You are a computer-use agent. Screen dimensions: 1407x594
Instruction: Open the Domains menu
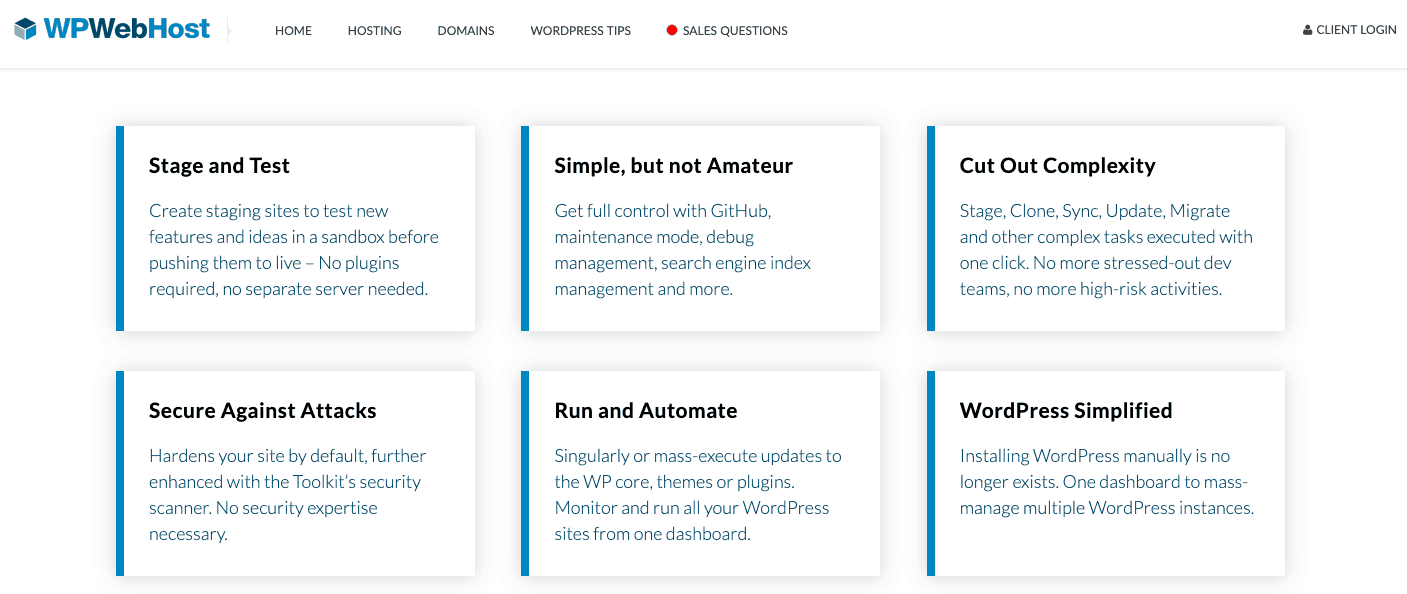pos(465,31)
